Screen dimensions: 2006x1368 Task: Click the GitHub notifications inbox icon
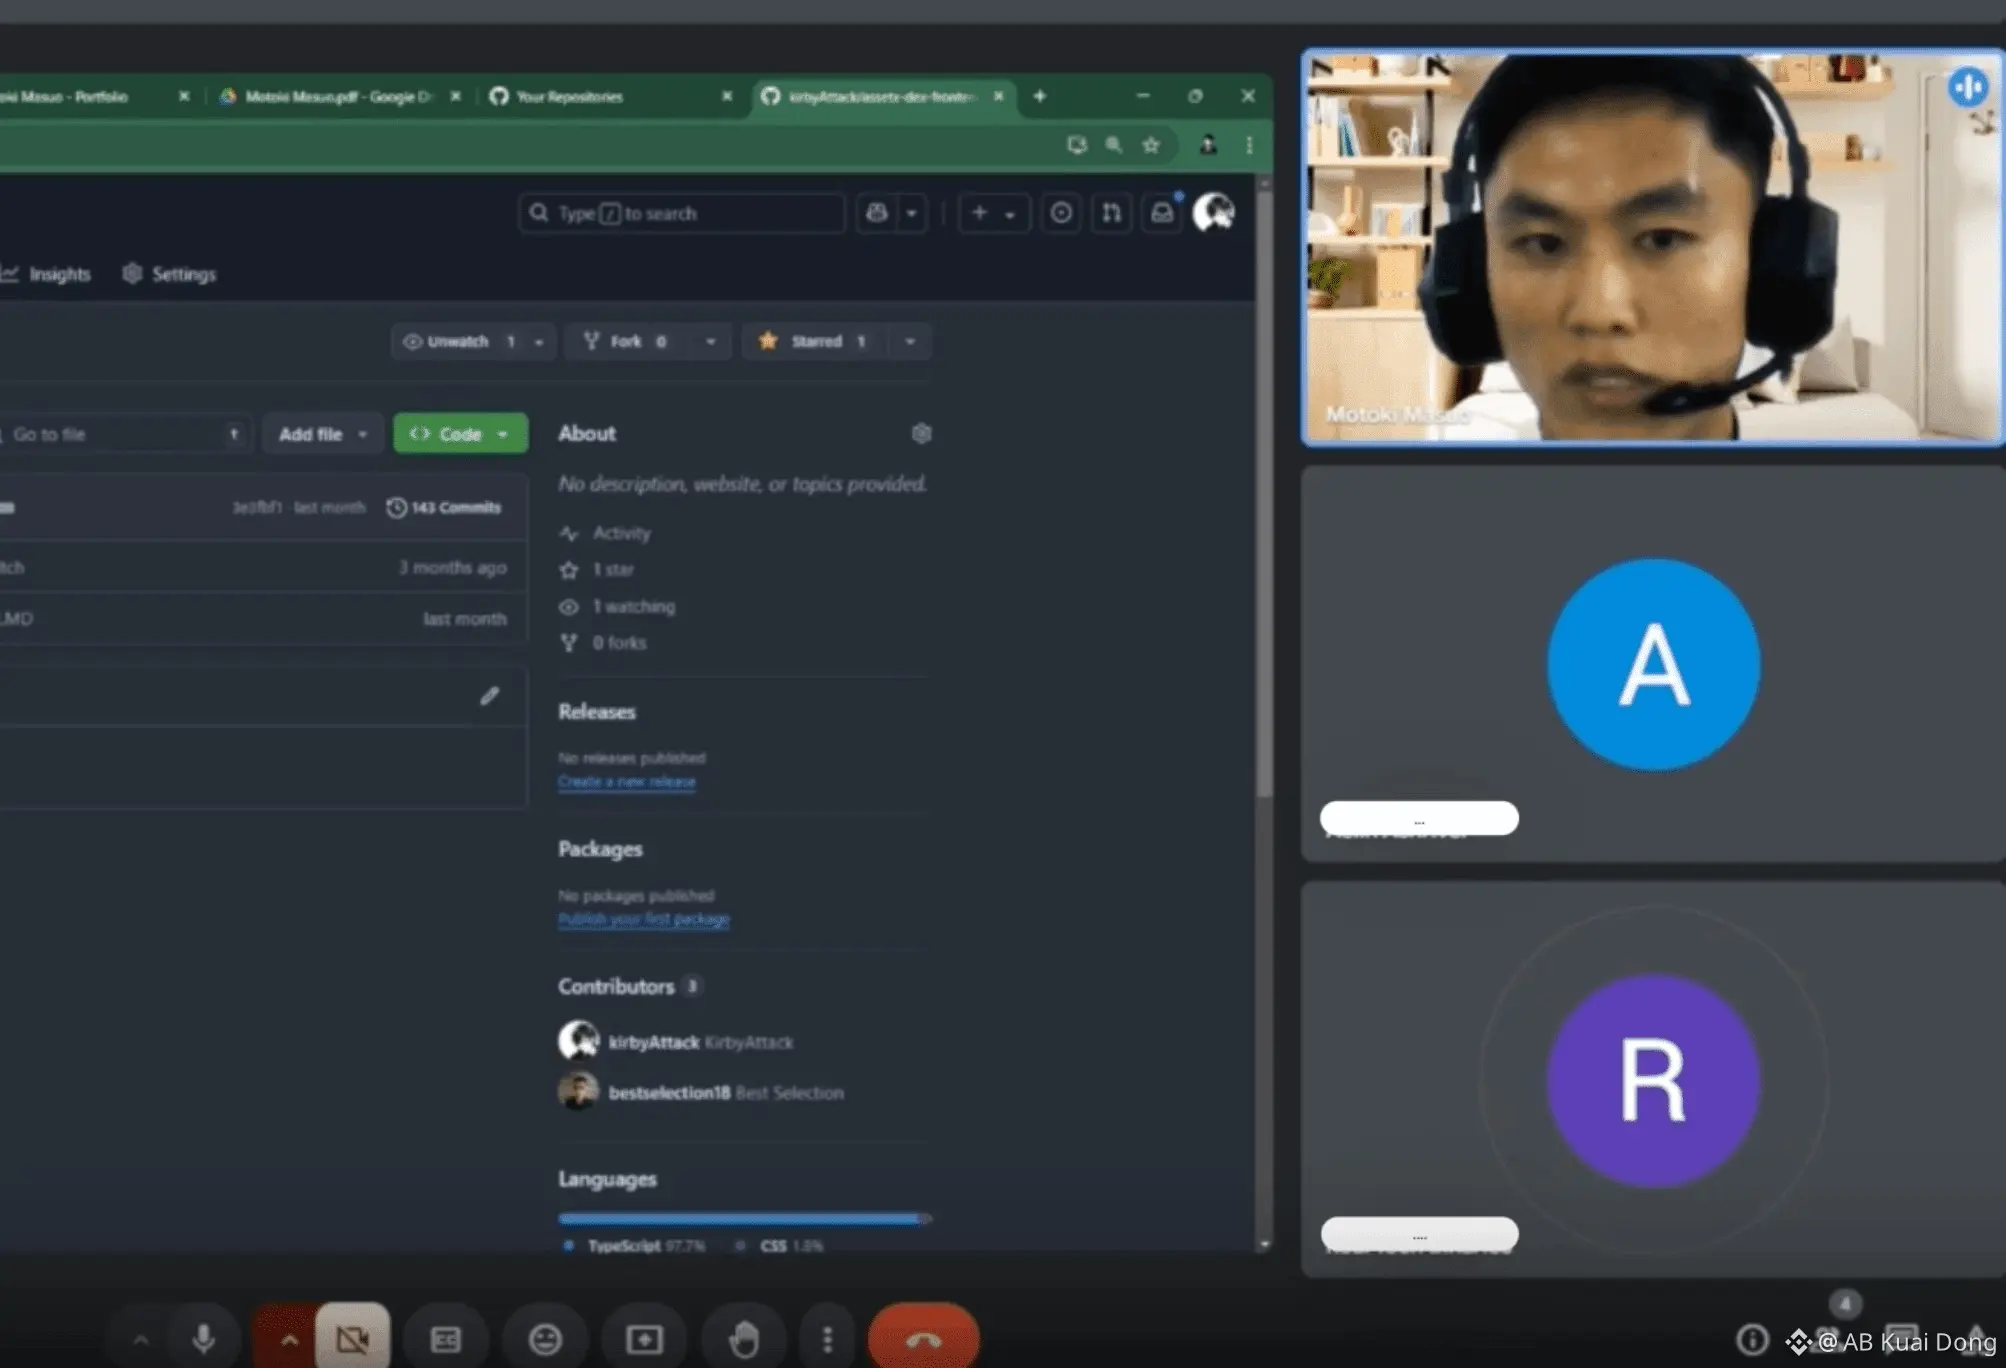coord(1162,213)
